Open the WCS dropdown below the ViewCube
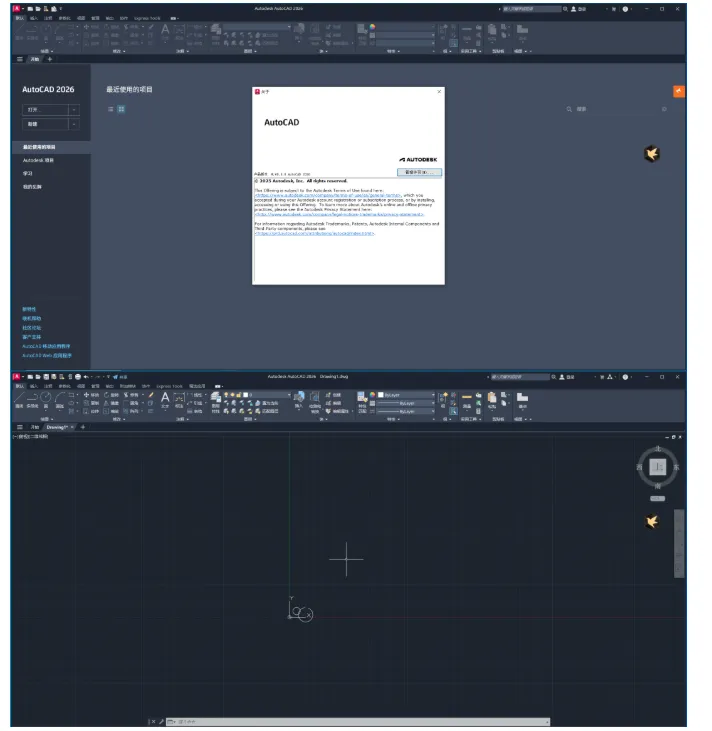Viewport: 712px width, 731px height. (x=657, y=498)
